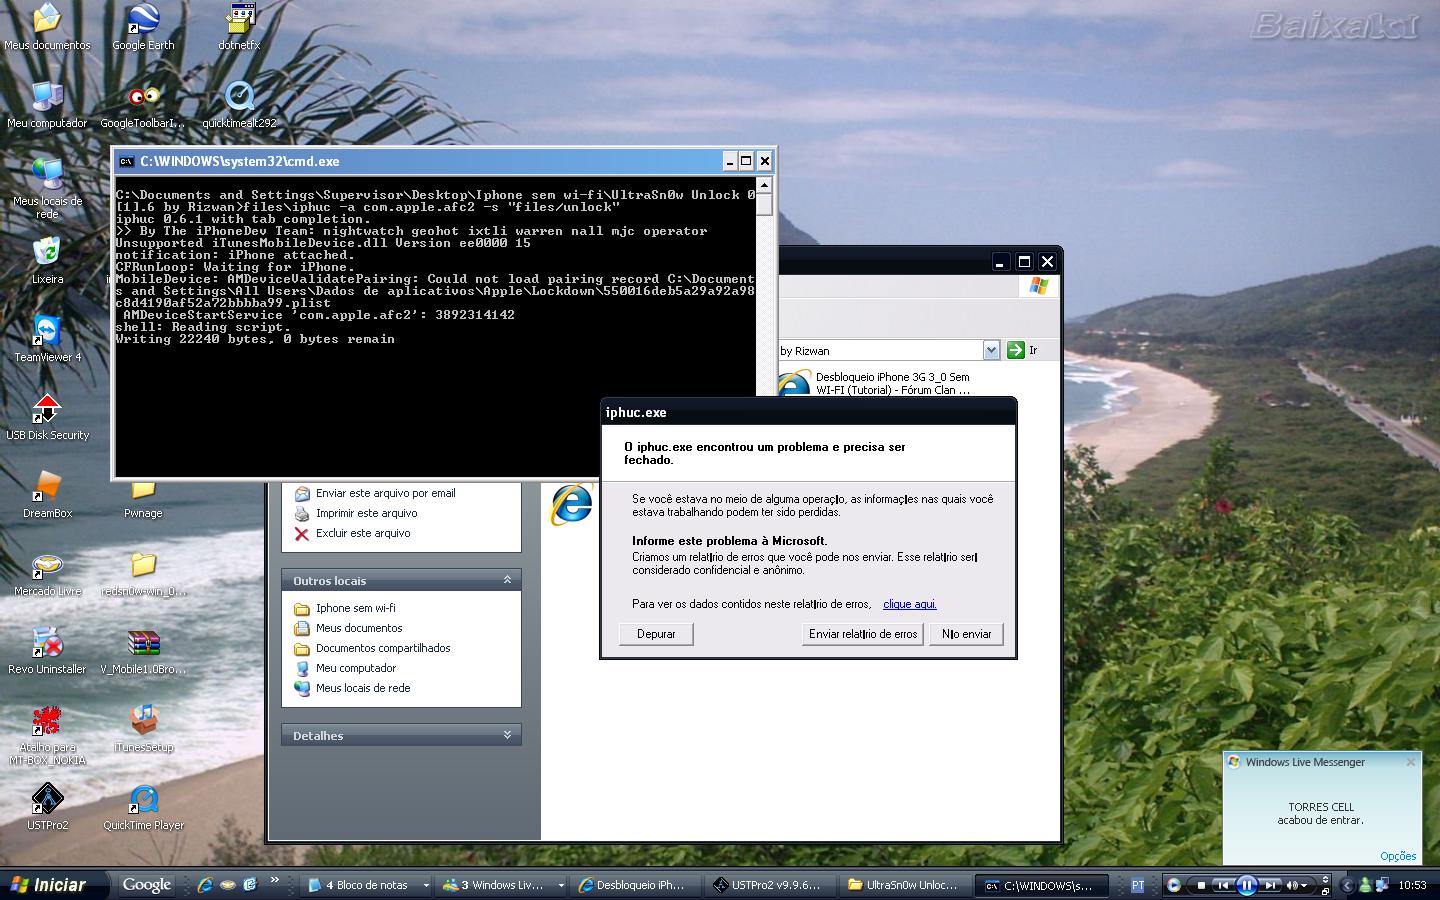Launch Revo Uninstaller from the desktop
This screenshot has height=900, width=1440.
click(x=47, y=646)
